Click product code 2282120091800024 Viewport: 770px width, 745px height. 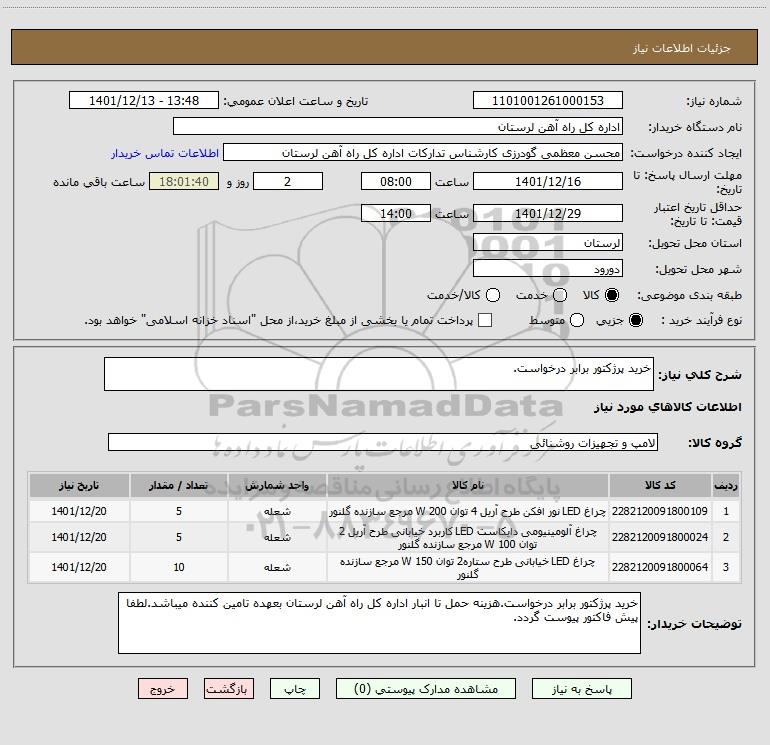point(660,537)
